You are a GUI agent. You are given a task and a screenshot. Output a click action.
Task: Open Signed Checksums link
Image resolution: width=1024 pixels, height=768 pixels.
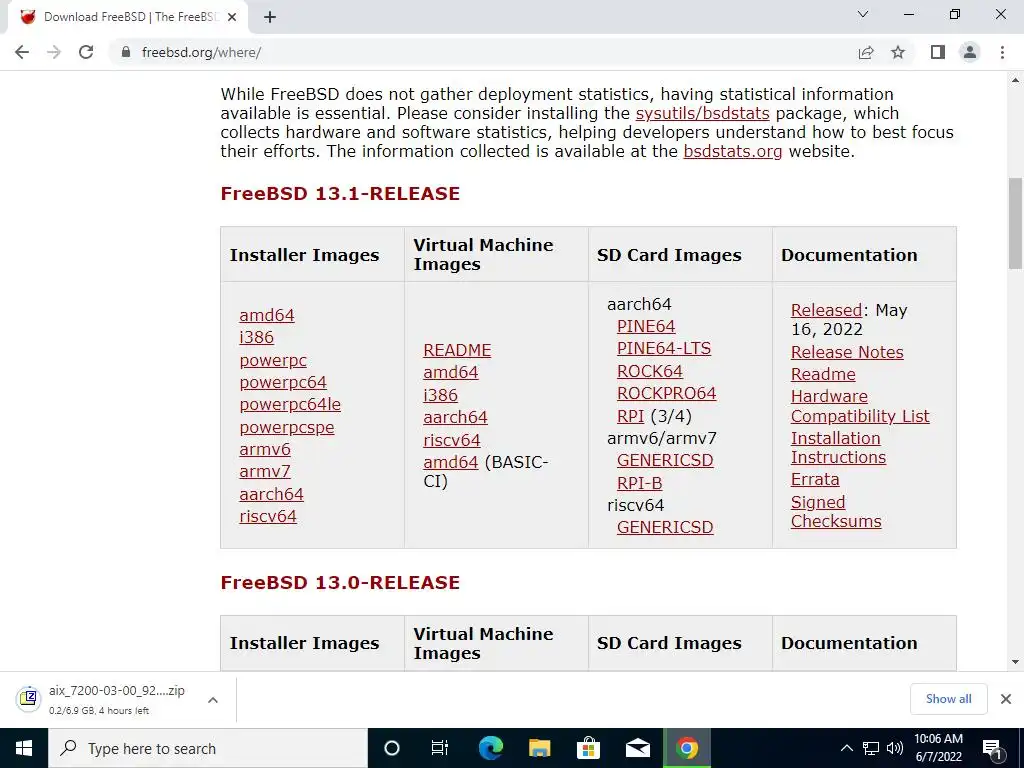click(x=836, y=512)
